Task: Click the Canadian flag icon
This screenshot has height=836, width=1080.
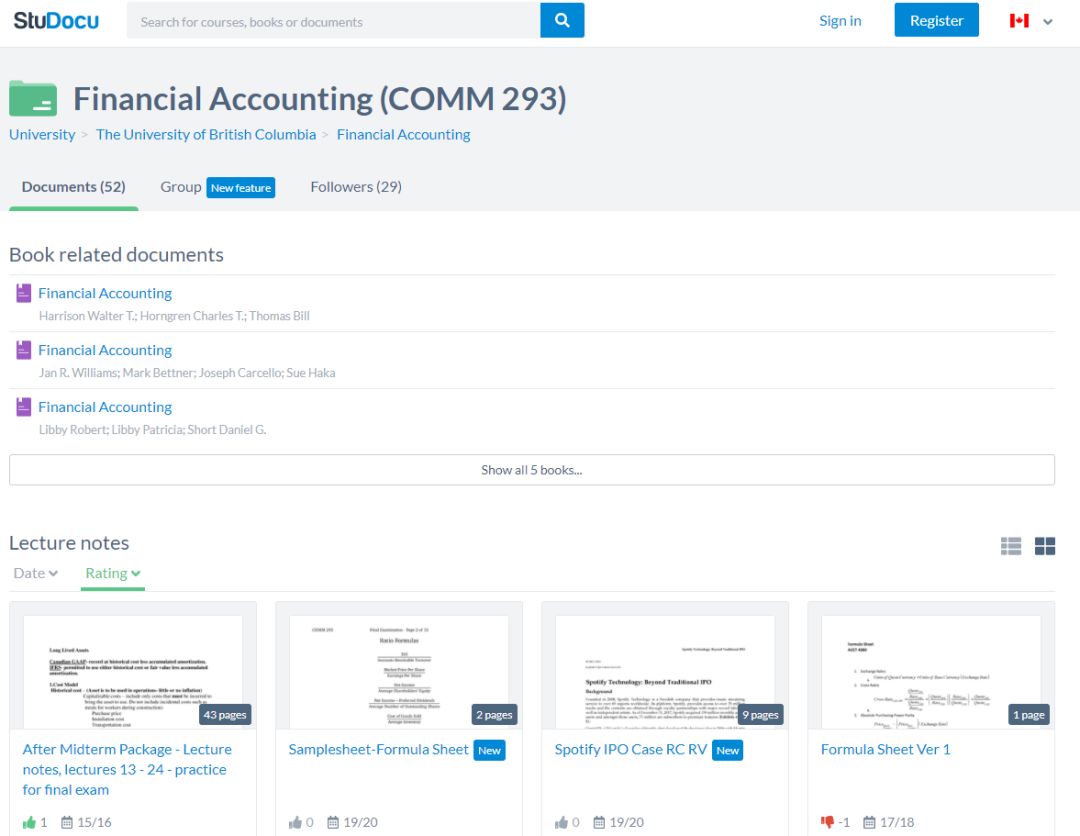Action: [1019, 21]
